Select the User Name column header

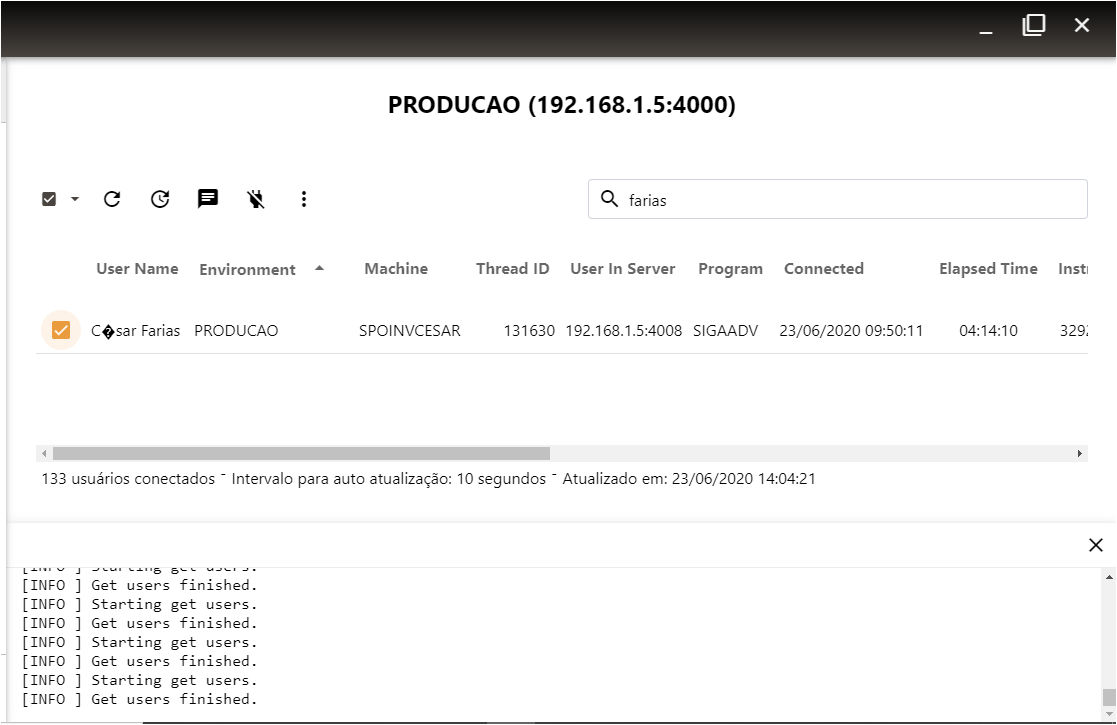point(137,268)
